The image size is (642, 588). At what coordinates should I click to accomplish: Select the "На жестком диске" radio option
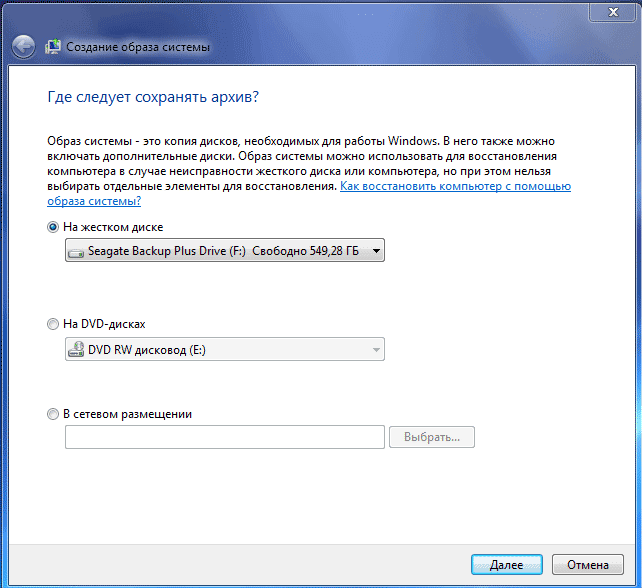(x=53, y=227)
